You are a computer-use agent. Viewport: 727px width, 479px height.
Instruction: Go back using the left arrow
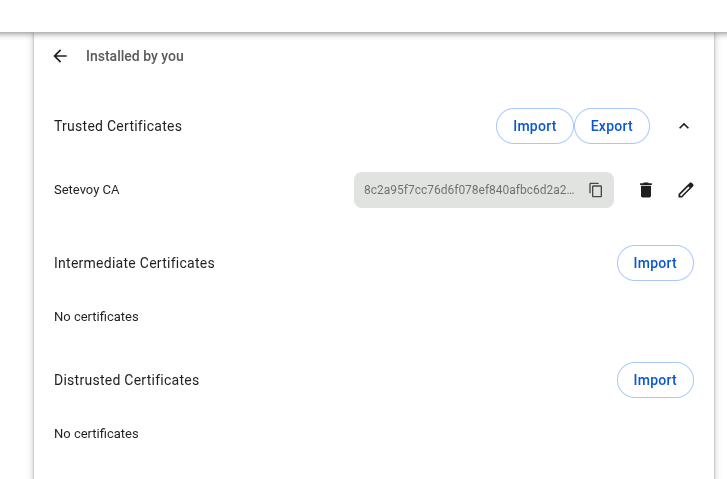click(60, 57)
